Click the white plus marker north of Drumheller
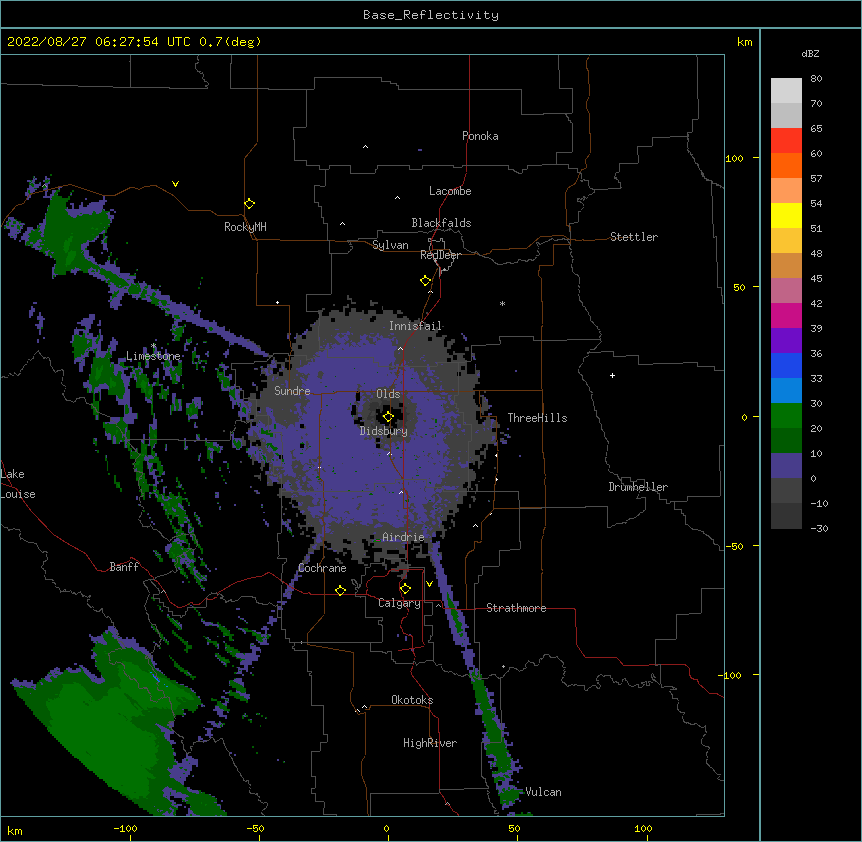Image resolution: width=862 pixels, height=842 pixels. point(612,375)
